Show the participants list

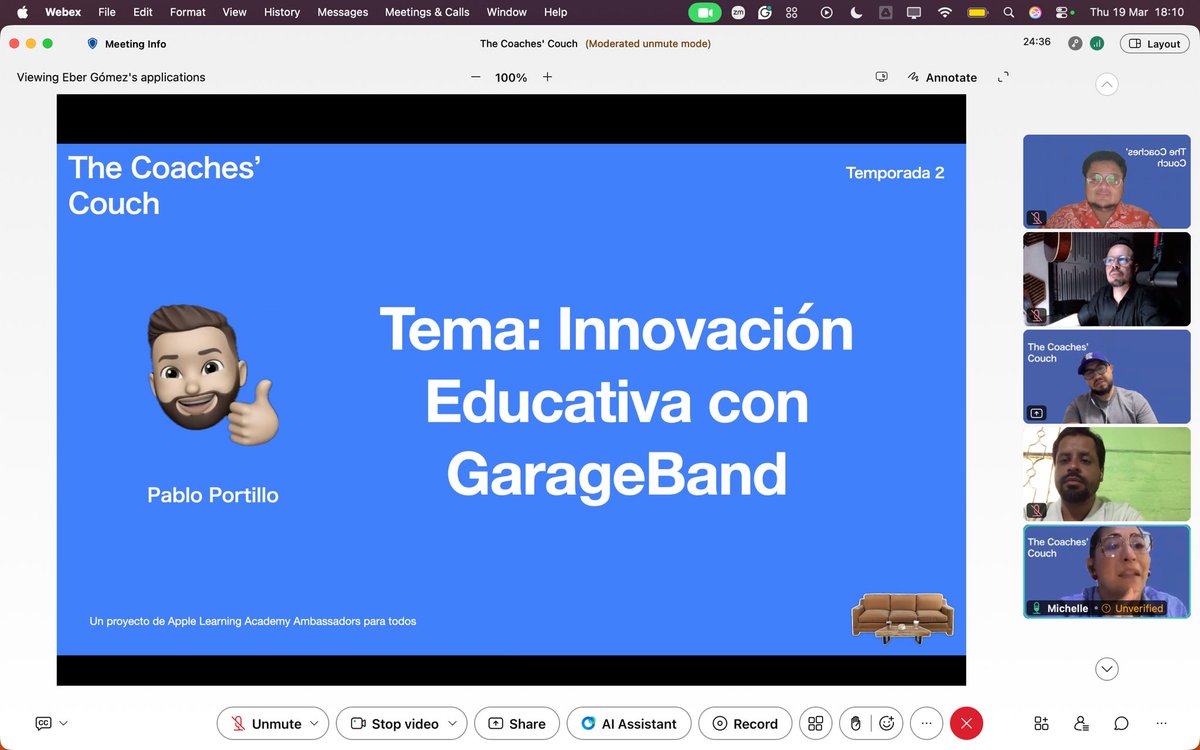tap(1081, 723)
